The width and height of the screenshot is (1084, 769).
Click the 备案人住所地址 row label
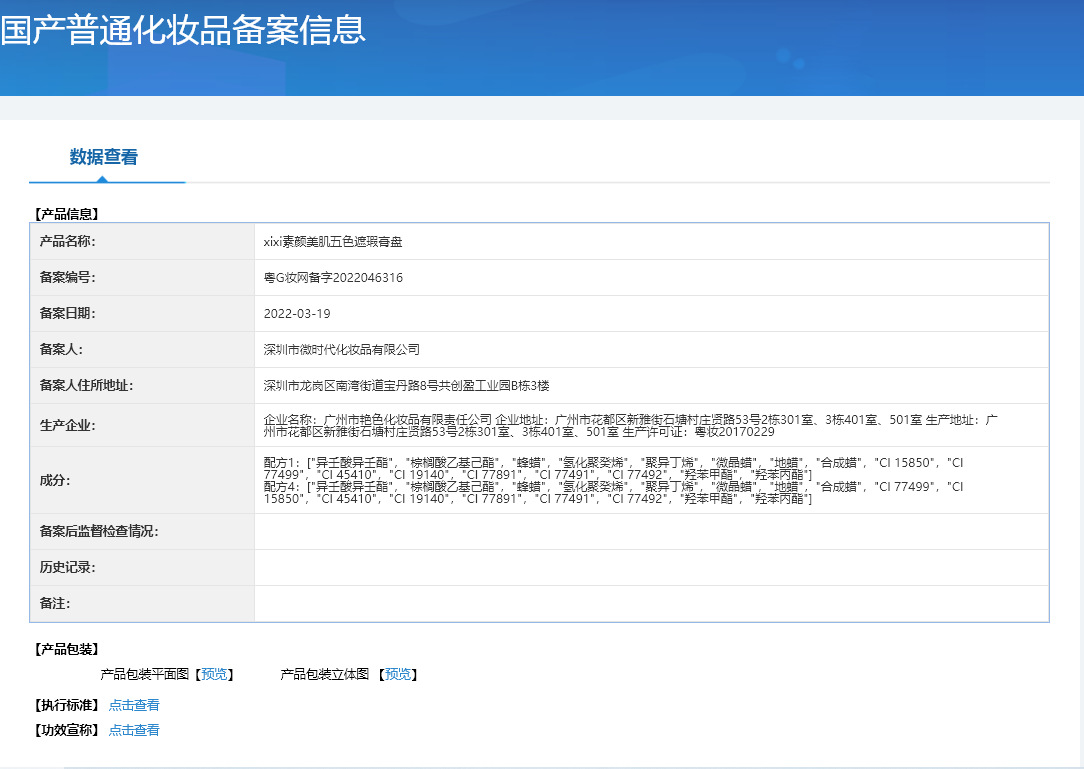click(x=86, y=386)
